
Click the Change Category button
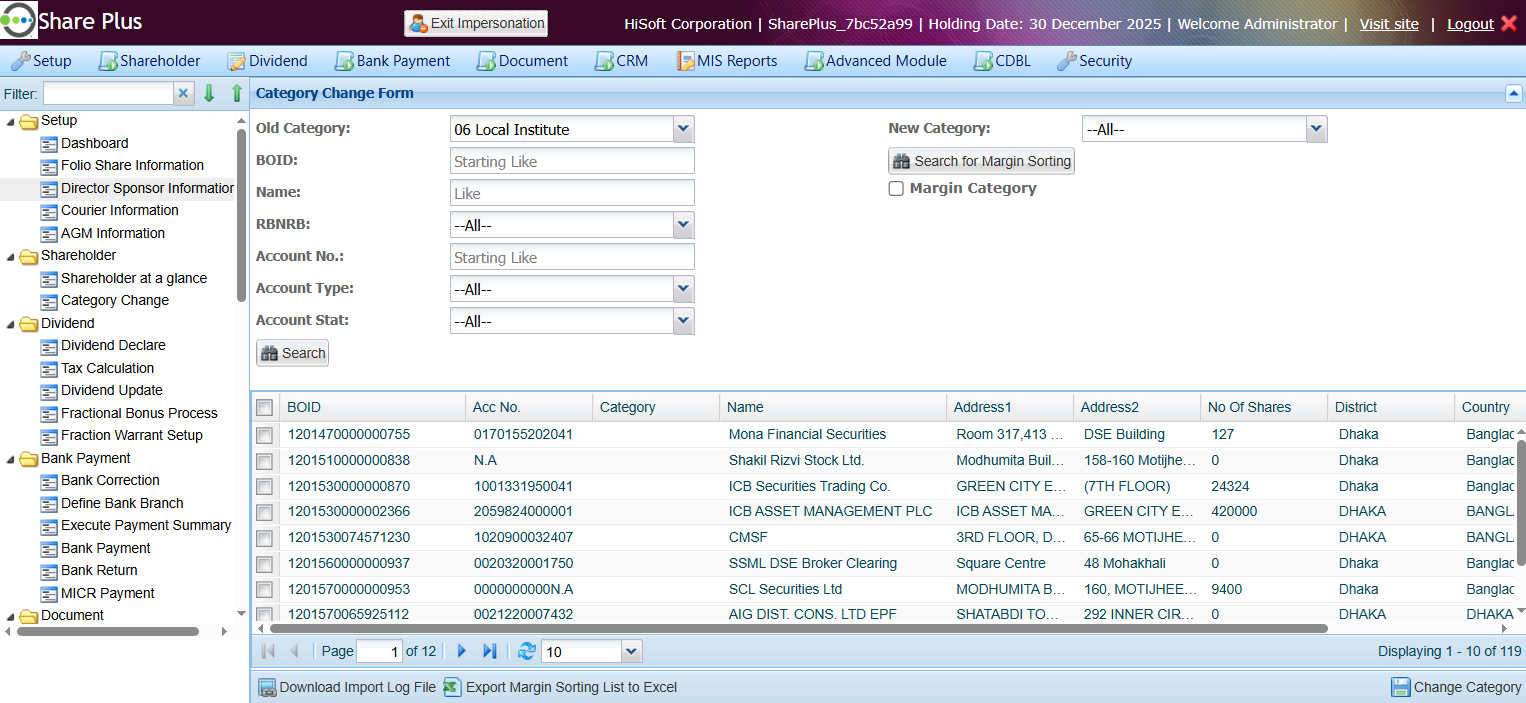click(x=1456, y=687)
